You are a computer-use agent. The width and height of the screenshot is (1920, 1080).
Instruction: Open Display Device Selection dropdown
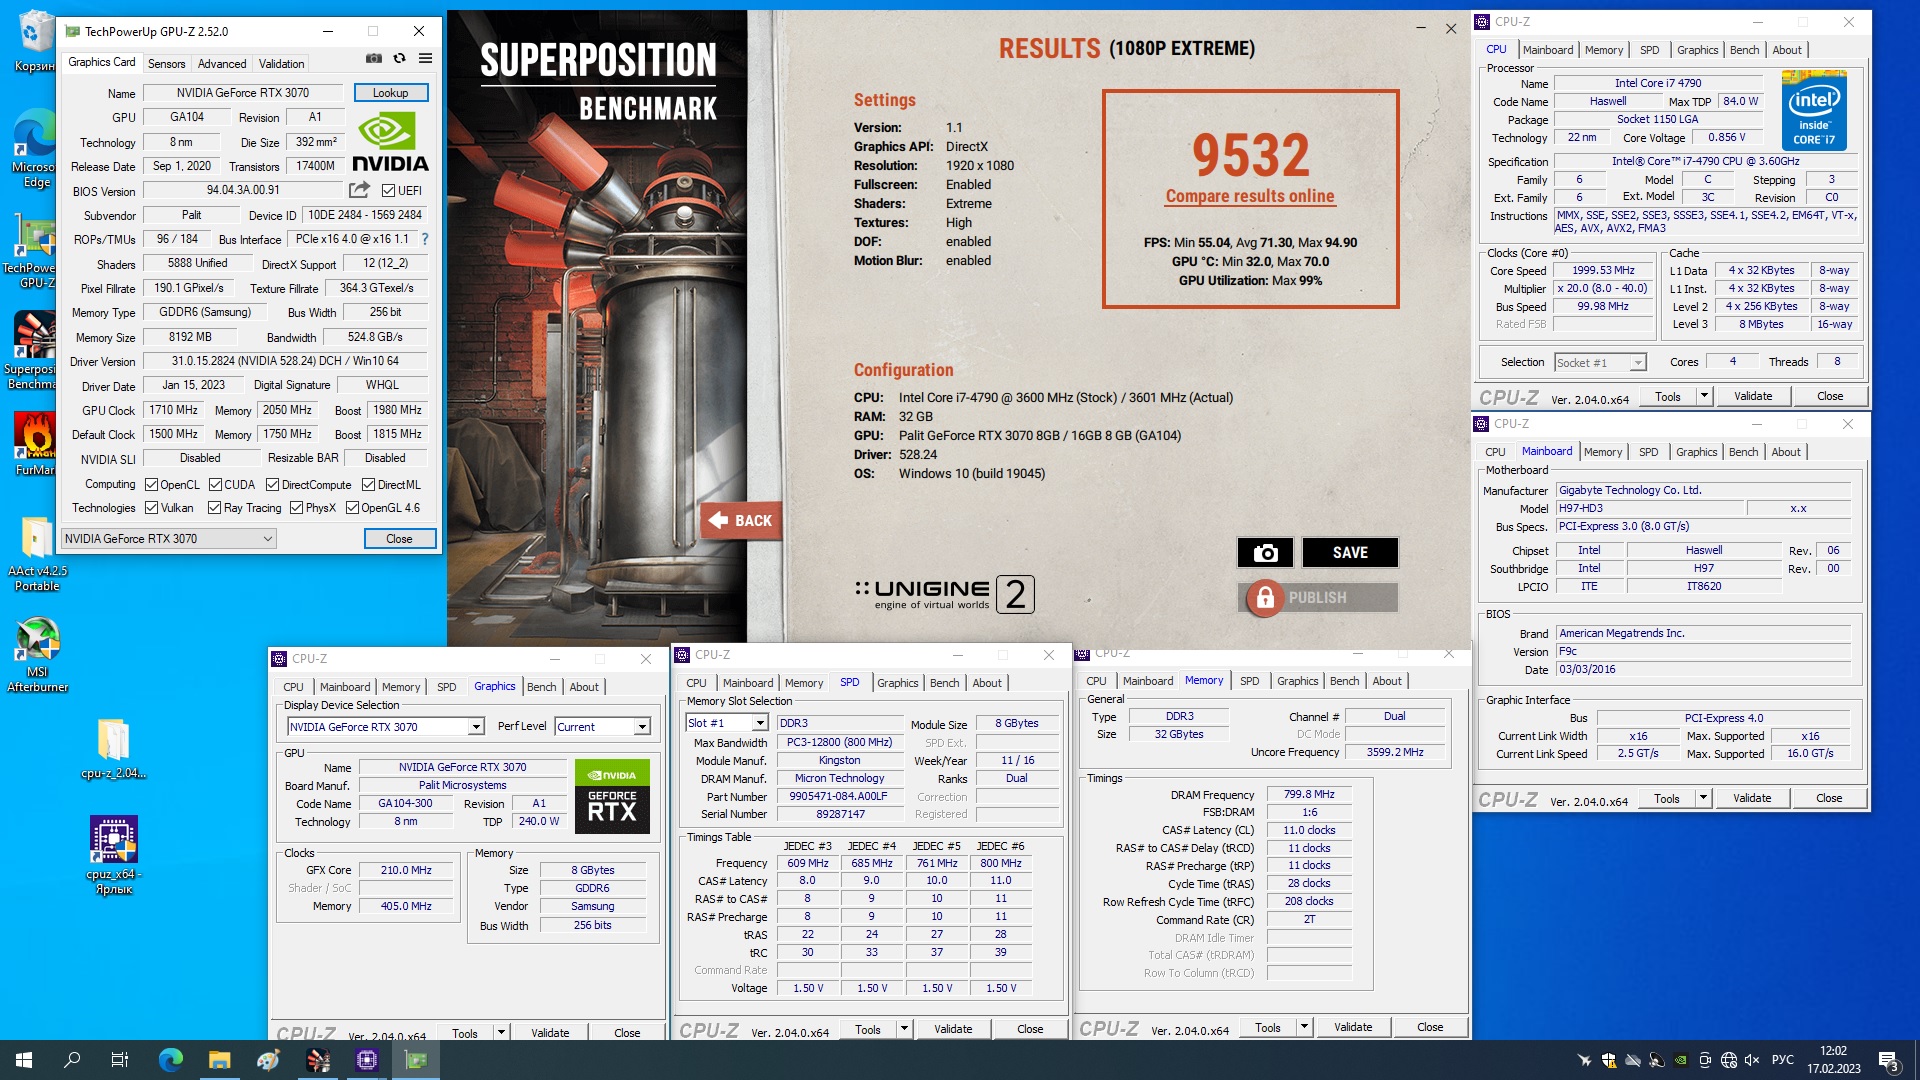tap(386, 727)
